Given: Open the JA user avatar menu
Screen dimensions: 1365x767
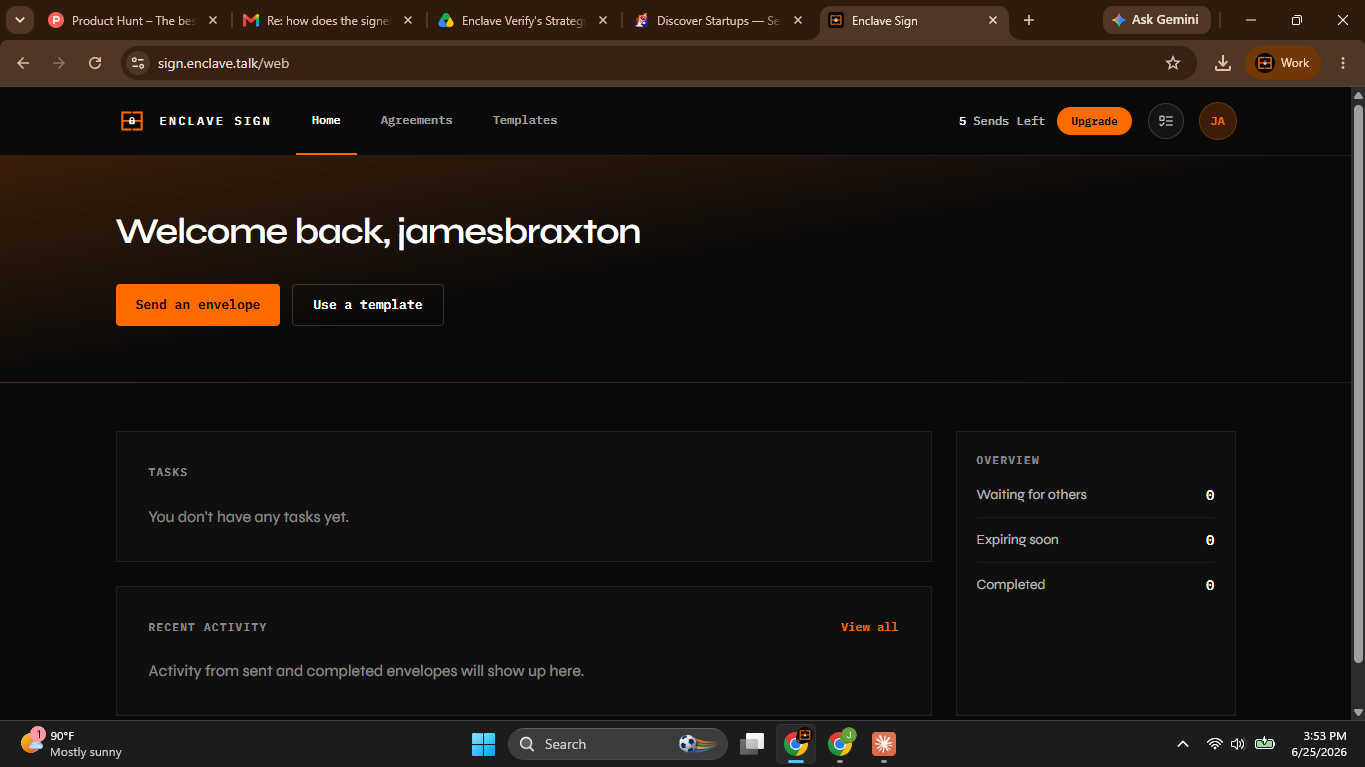Looking at the screenshot, I should coord(1217,121).
